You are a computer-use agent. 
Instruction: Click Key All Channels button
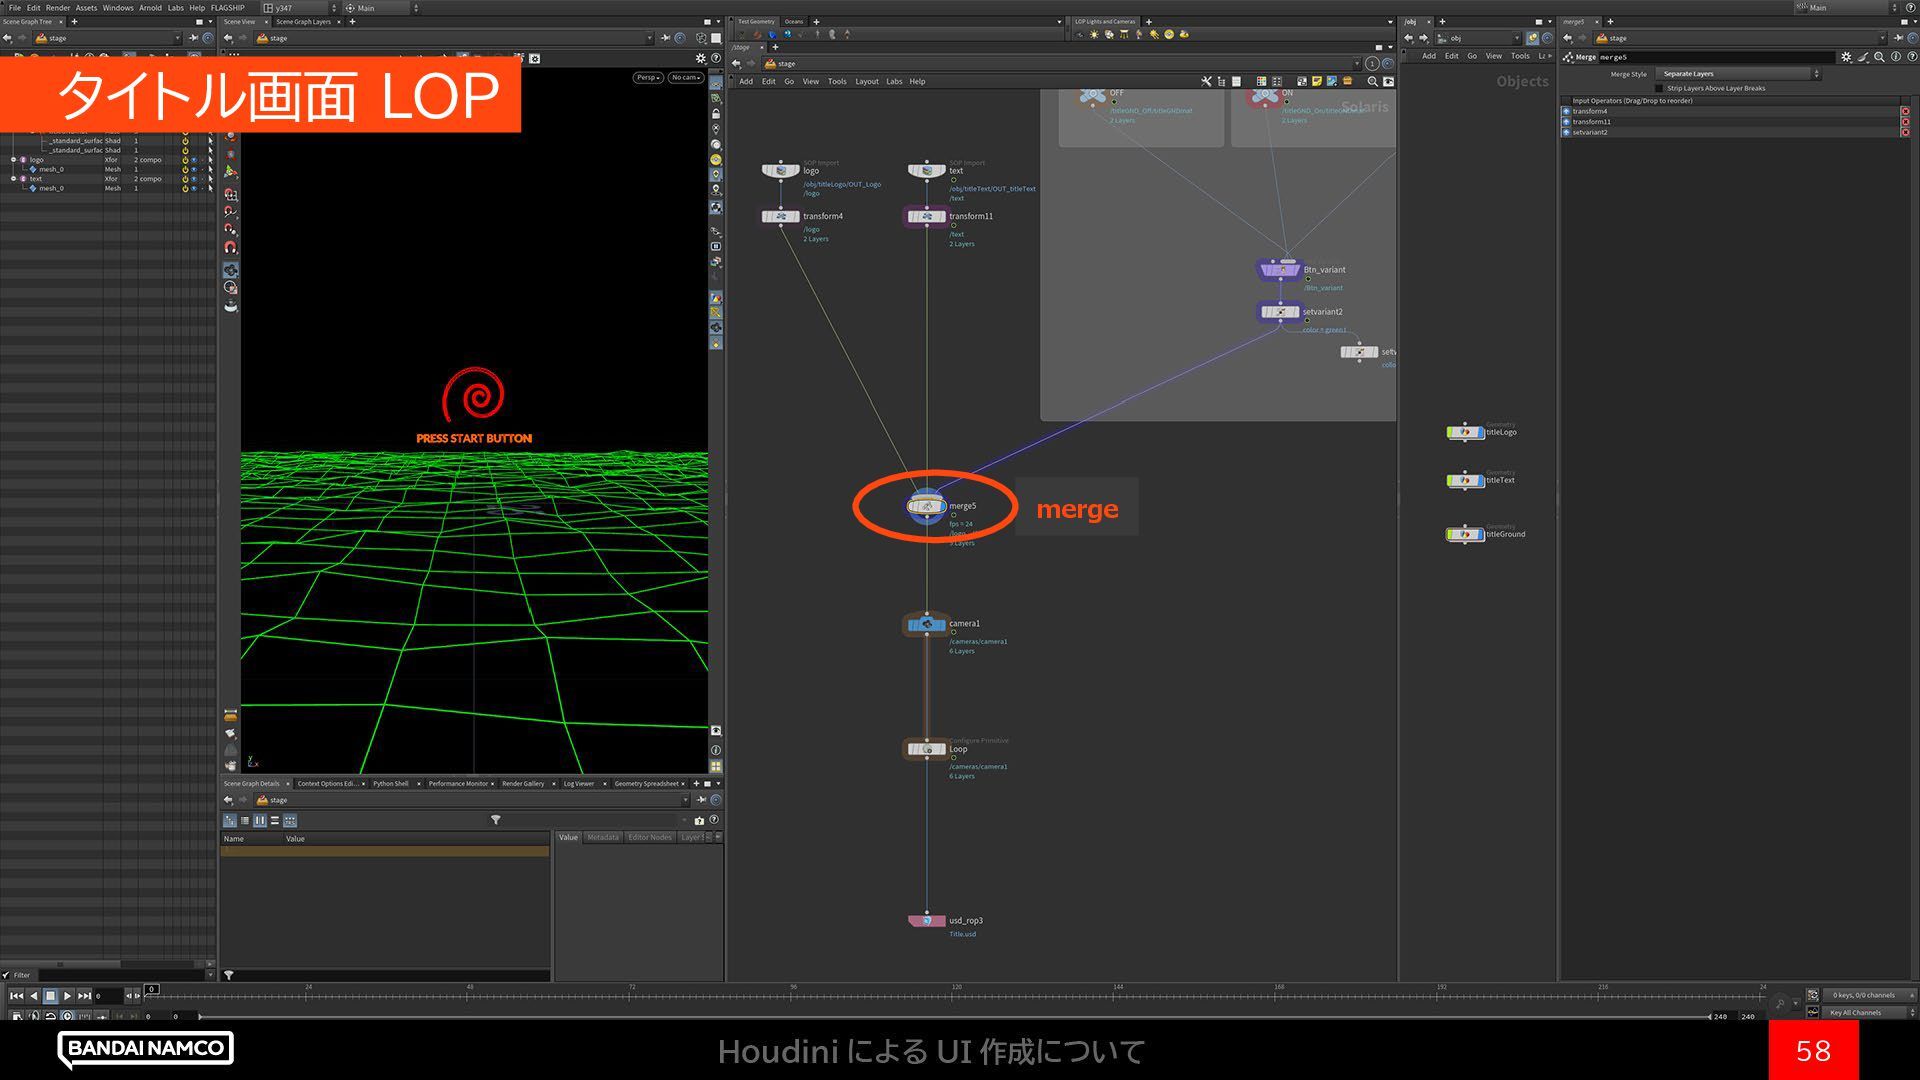(1856, 1012)
